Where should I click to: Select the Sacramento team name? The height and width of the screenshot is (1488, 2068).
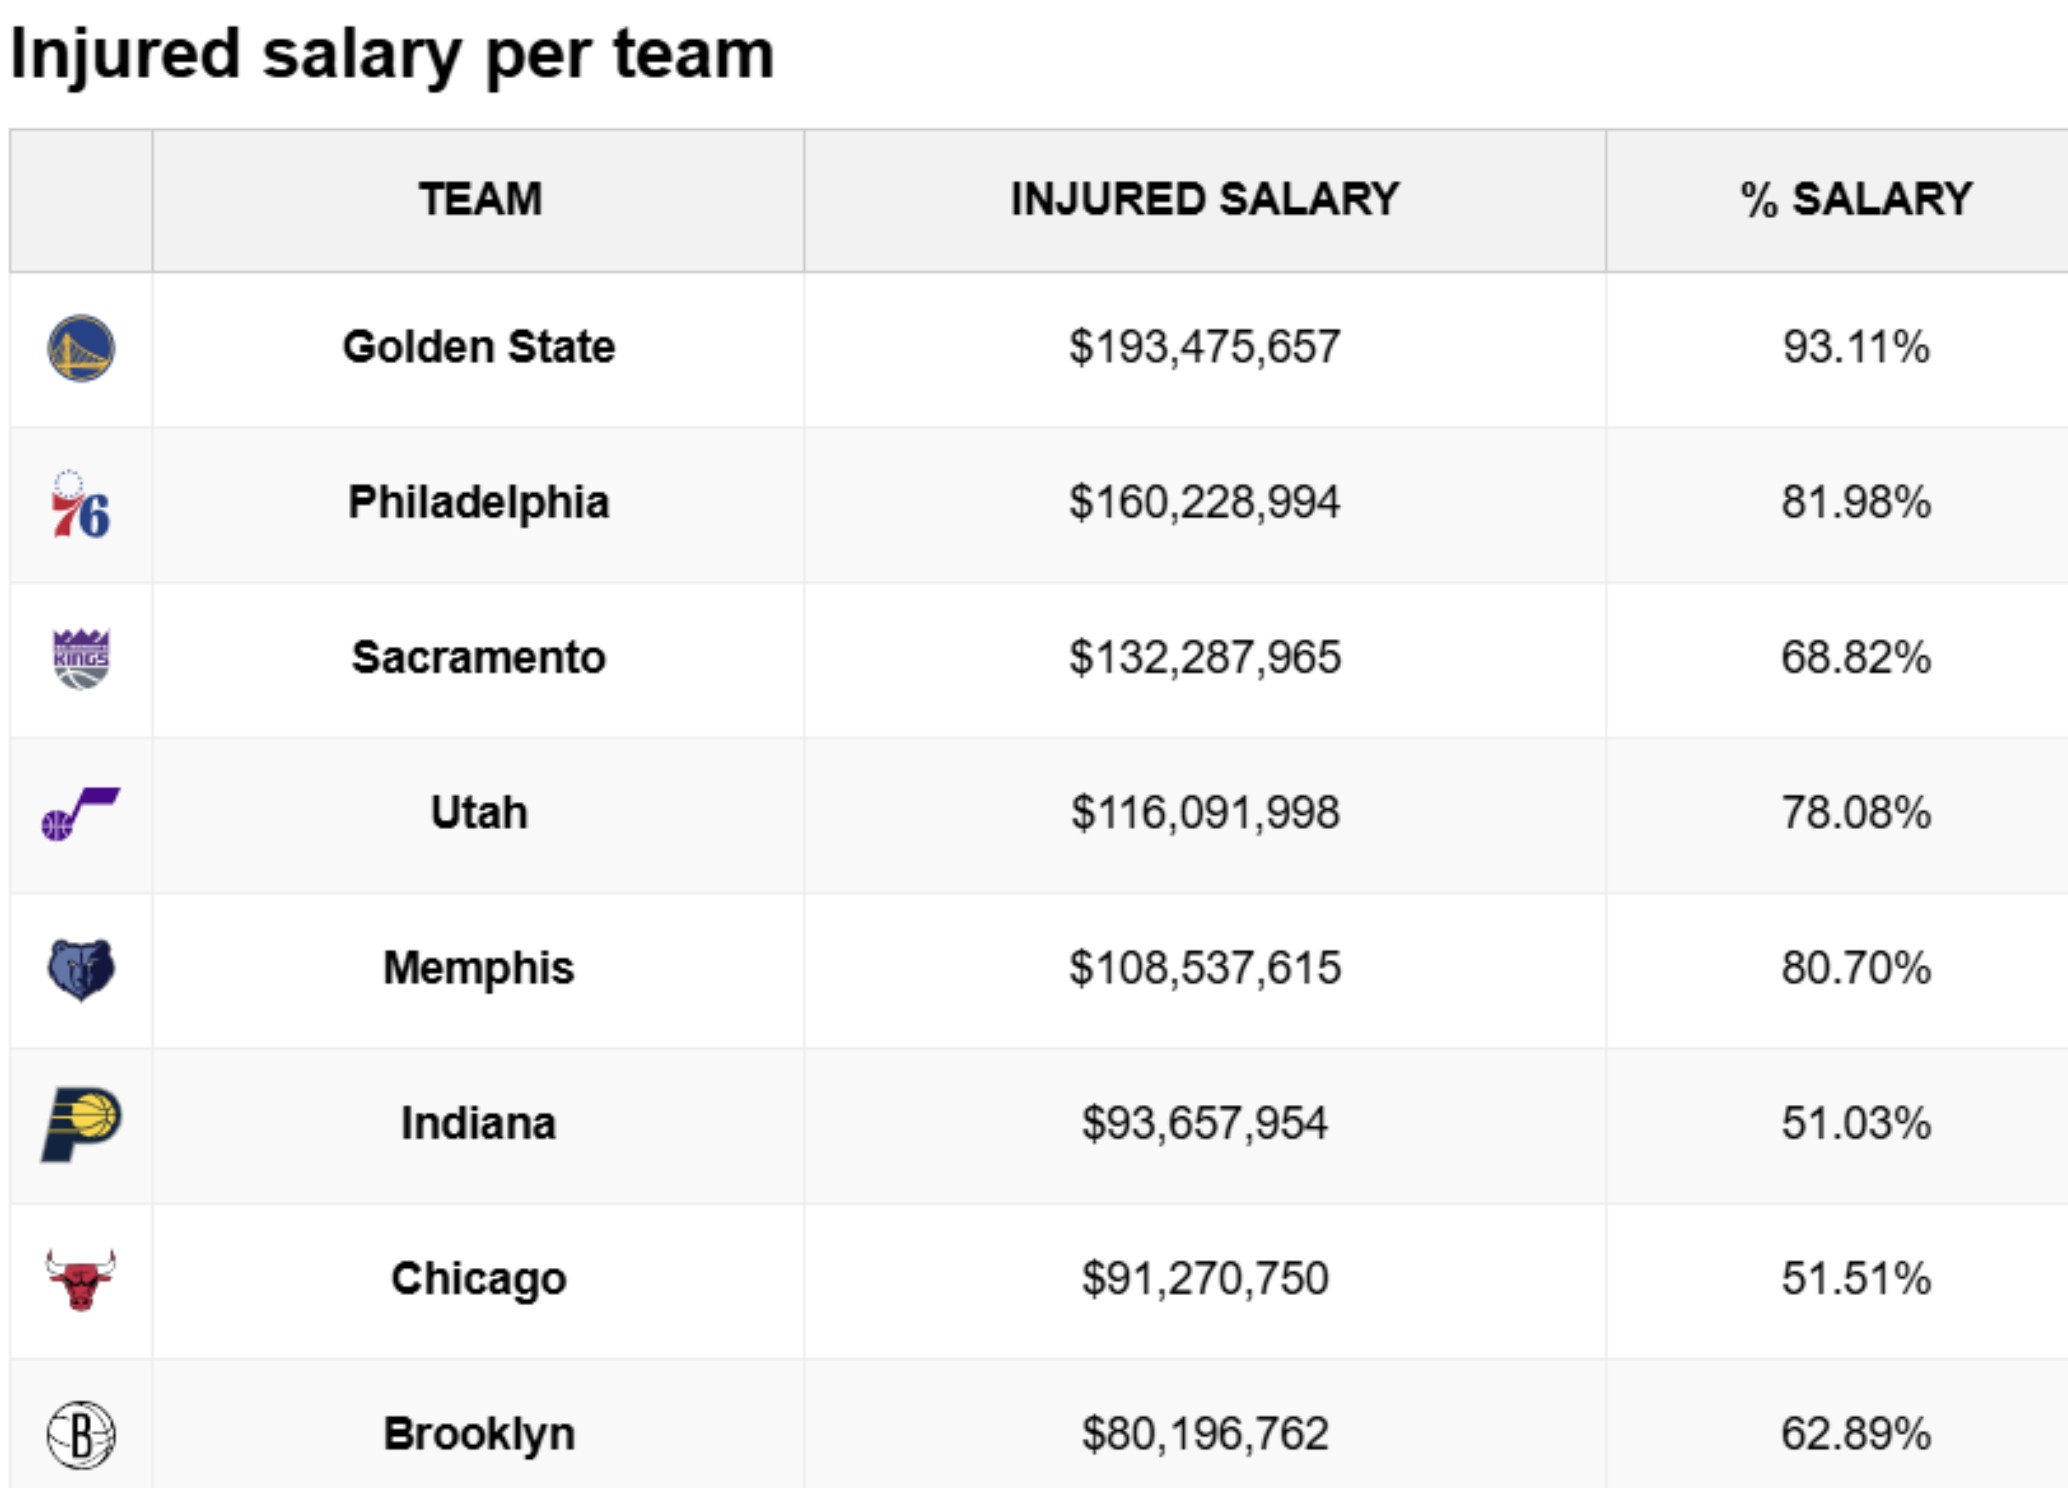point(479,657)
